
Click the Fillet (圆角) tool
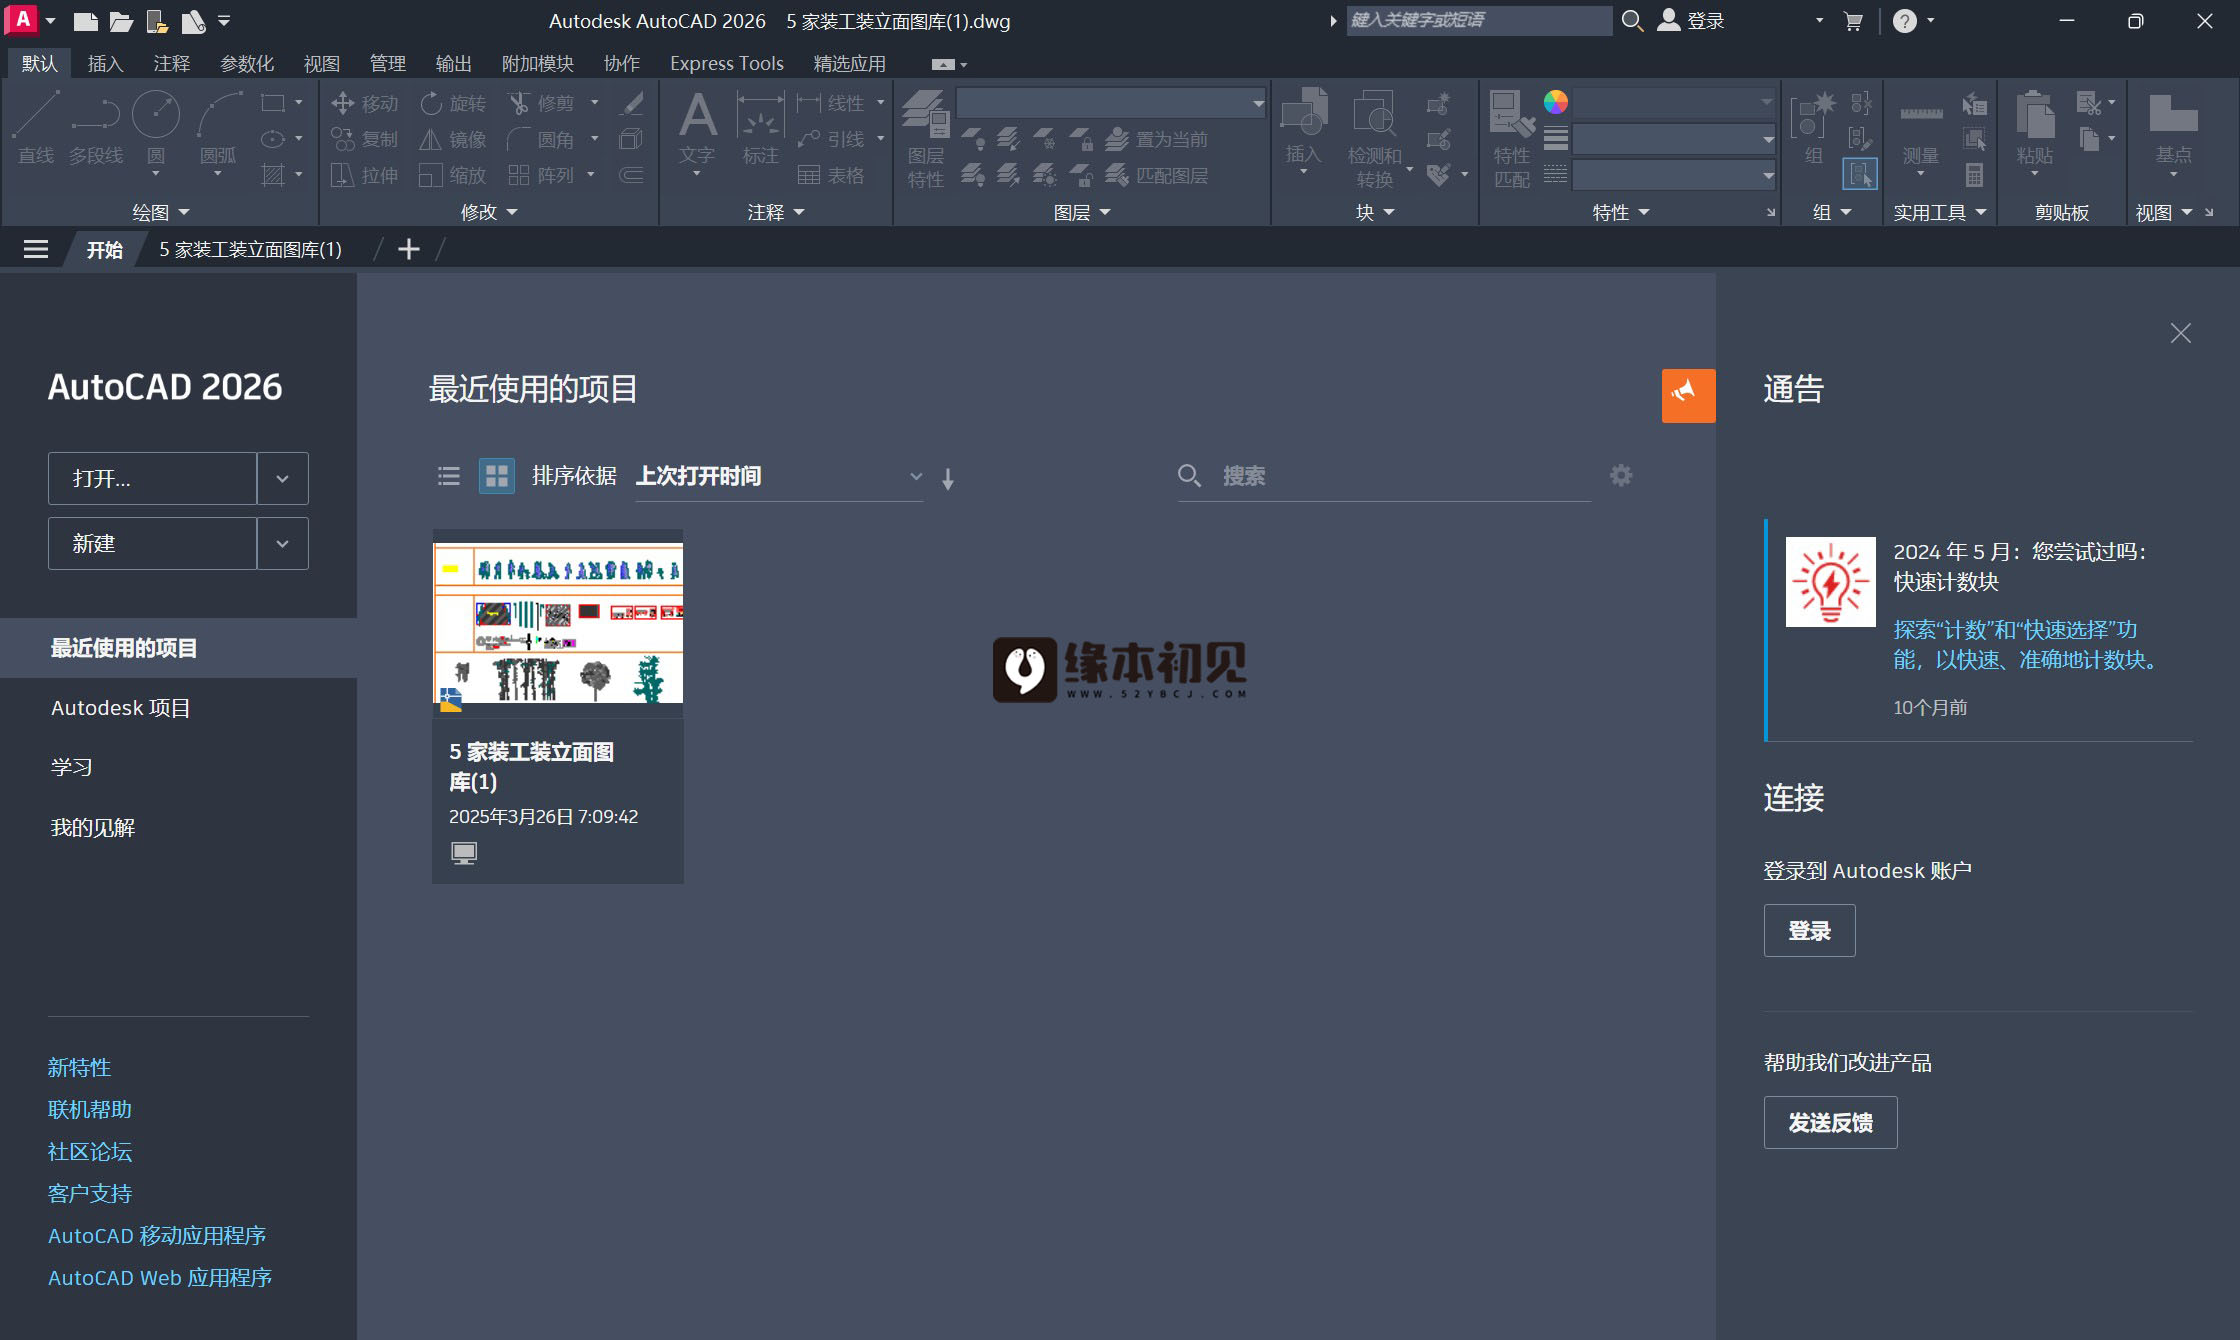coord(541,139)
